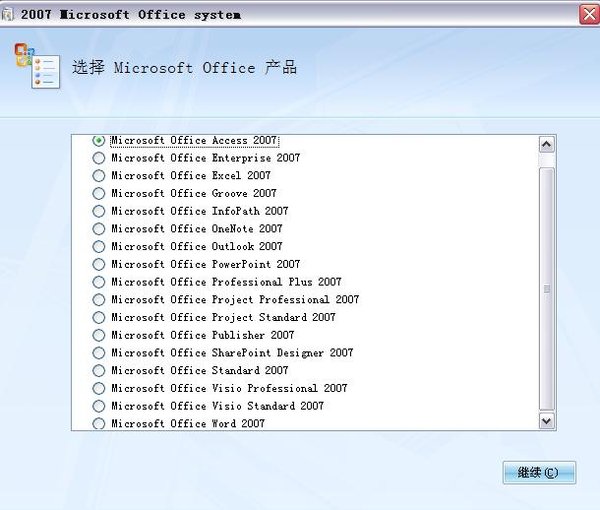Select Microsoft Office Word 2007 radio
The width and height of the screenshot is (600, 510).
tap(98, 424)
